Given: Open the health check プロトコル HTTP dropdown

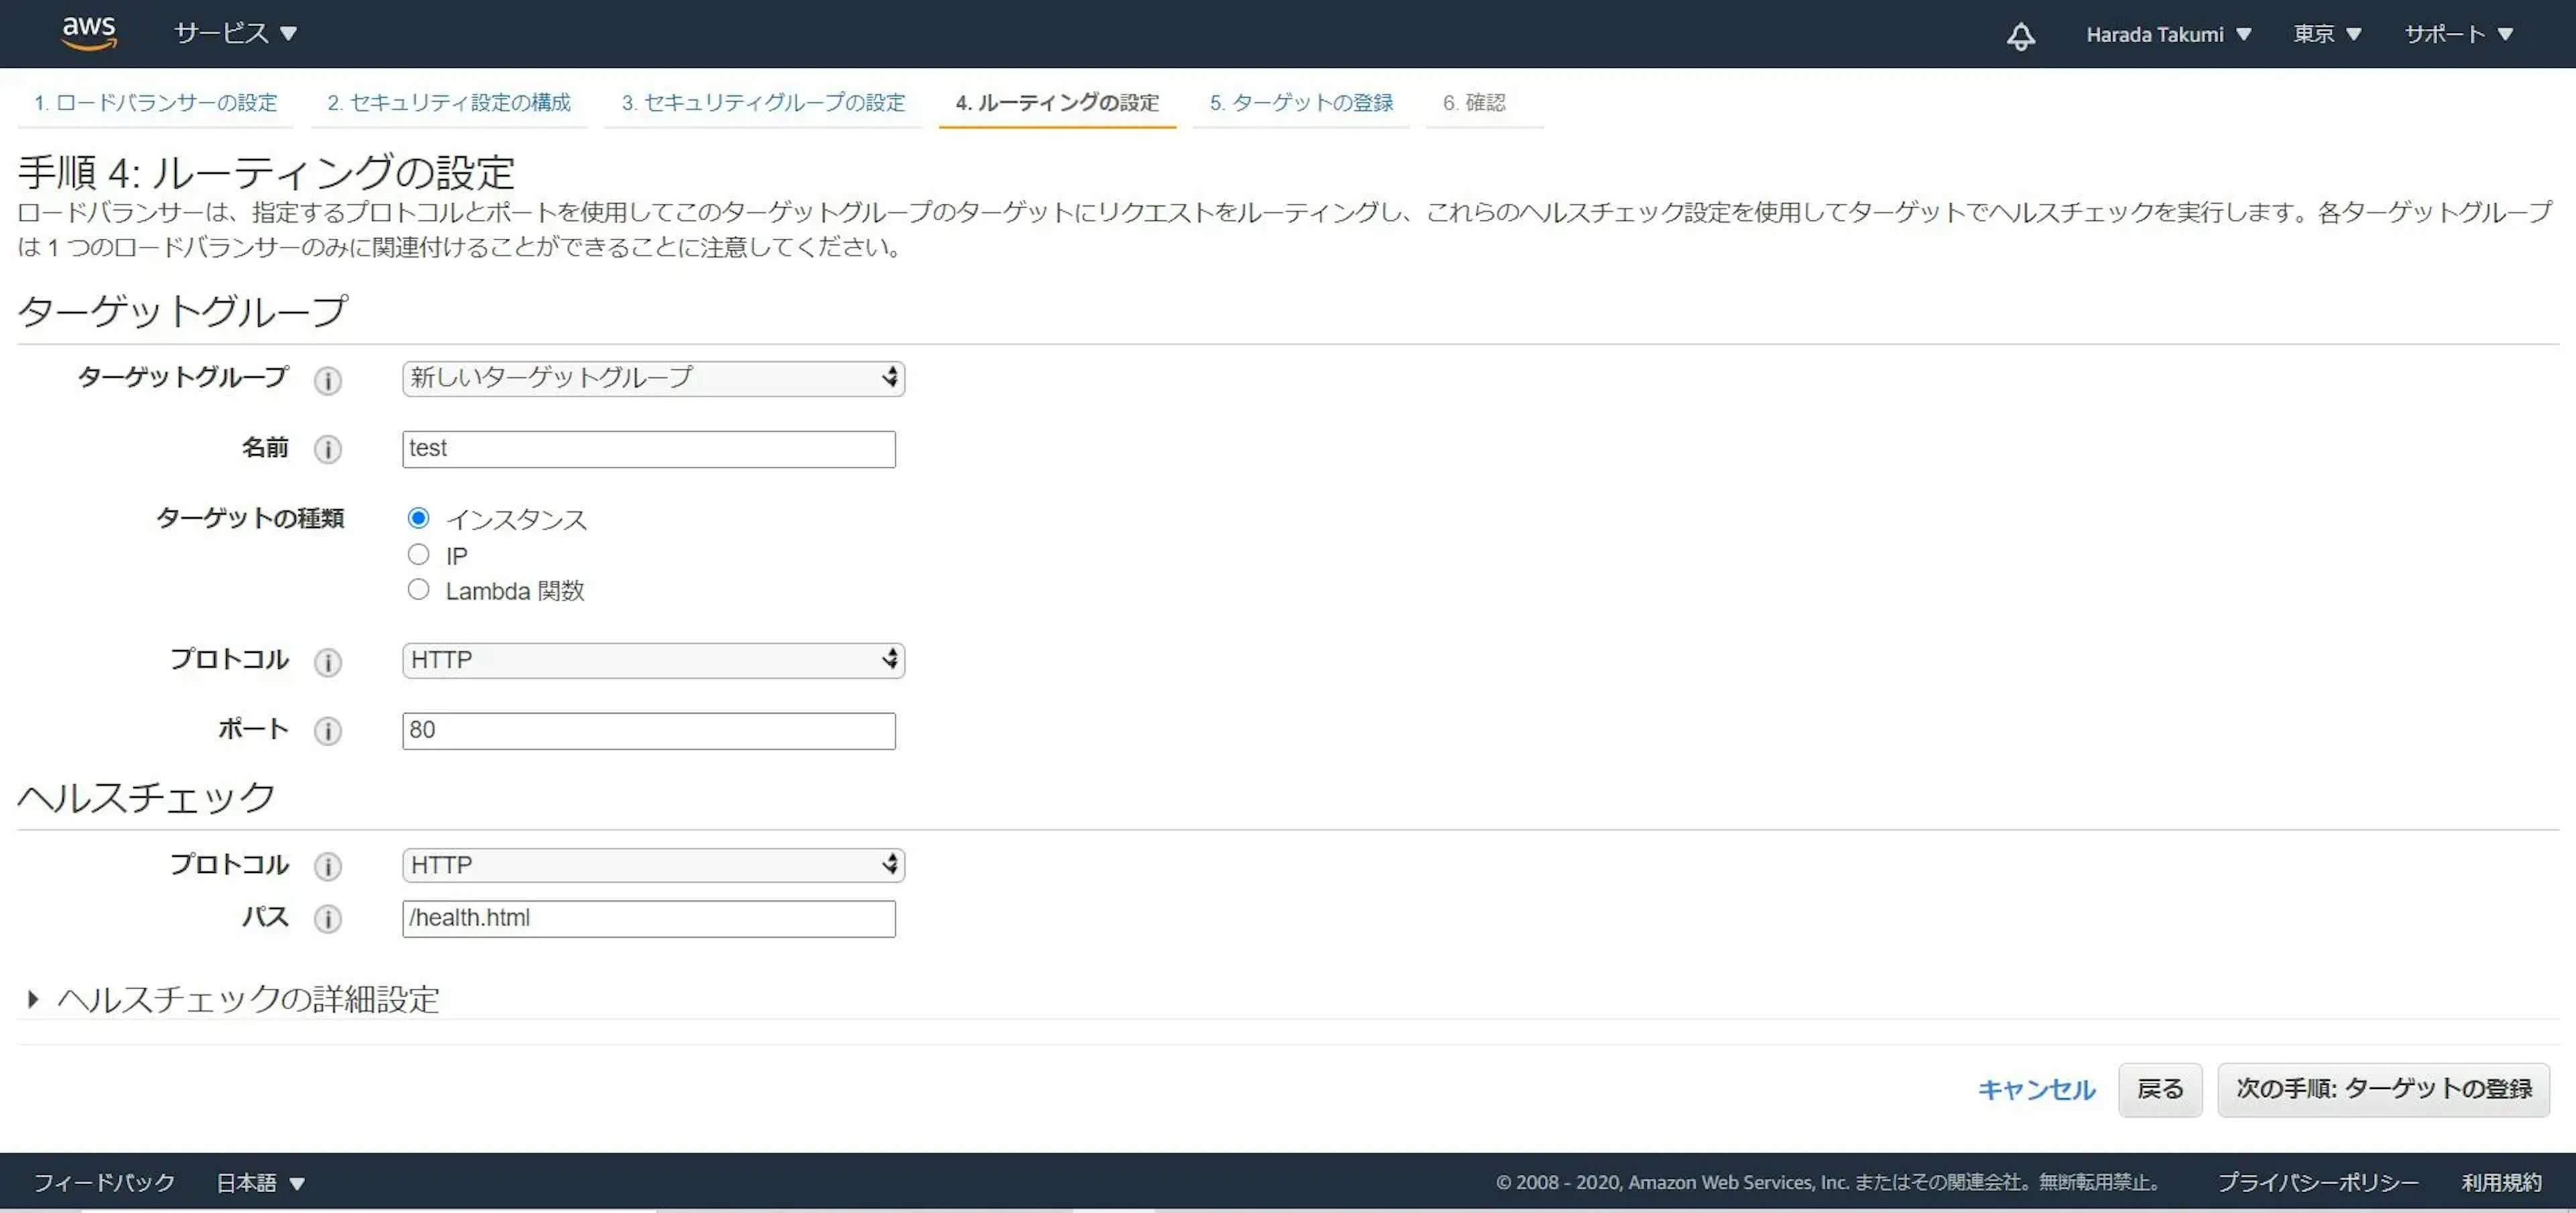Looking at the screenshot, I should (x=653, y=865).
